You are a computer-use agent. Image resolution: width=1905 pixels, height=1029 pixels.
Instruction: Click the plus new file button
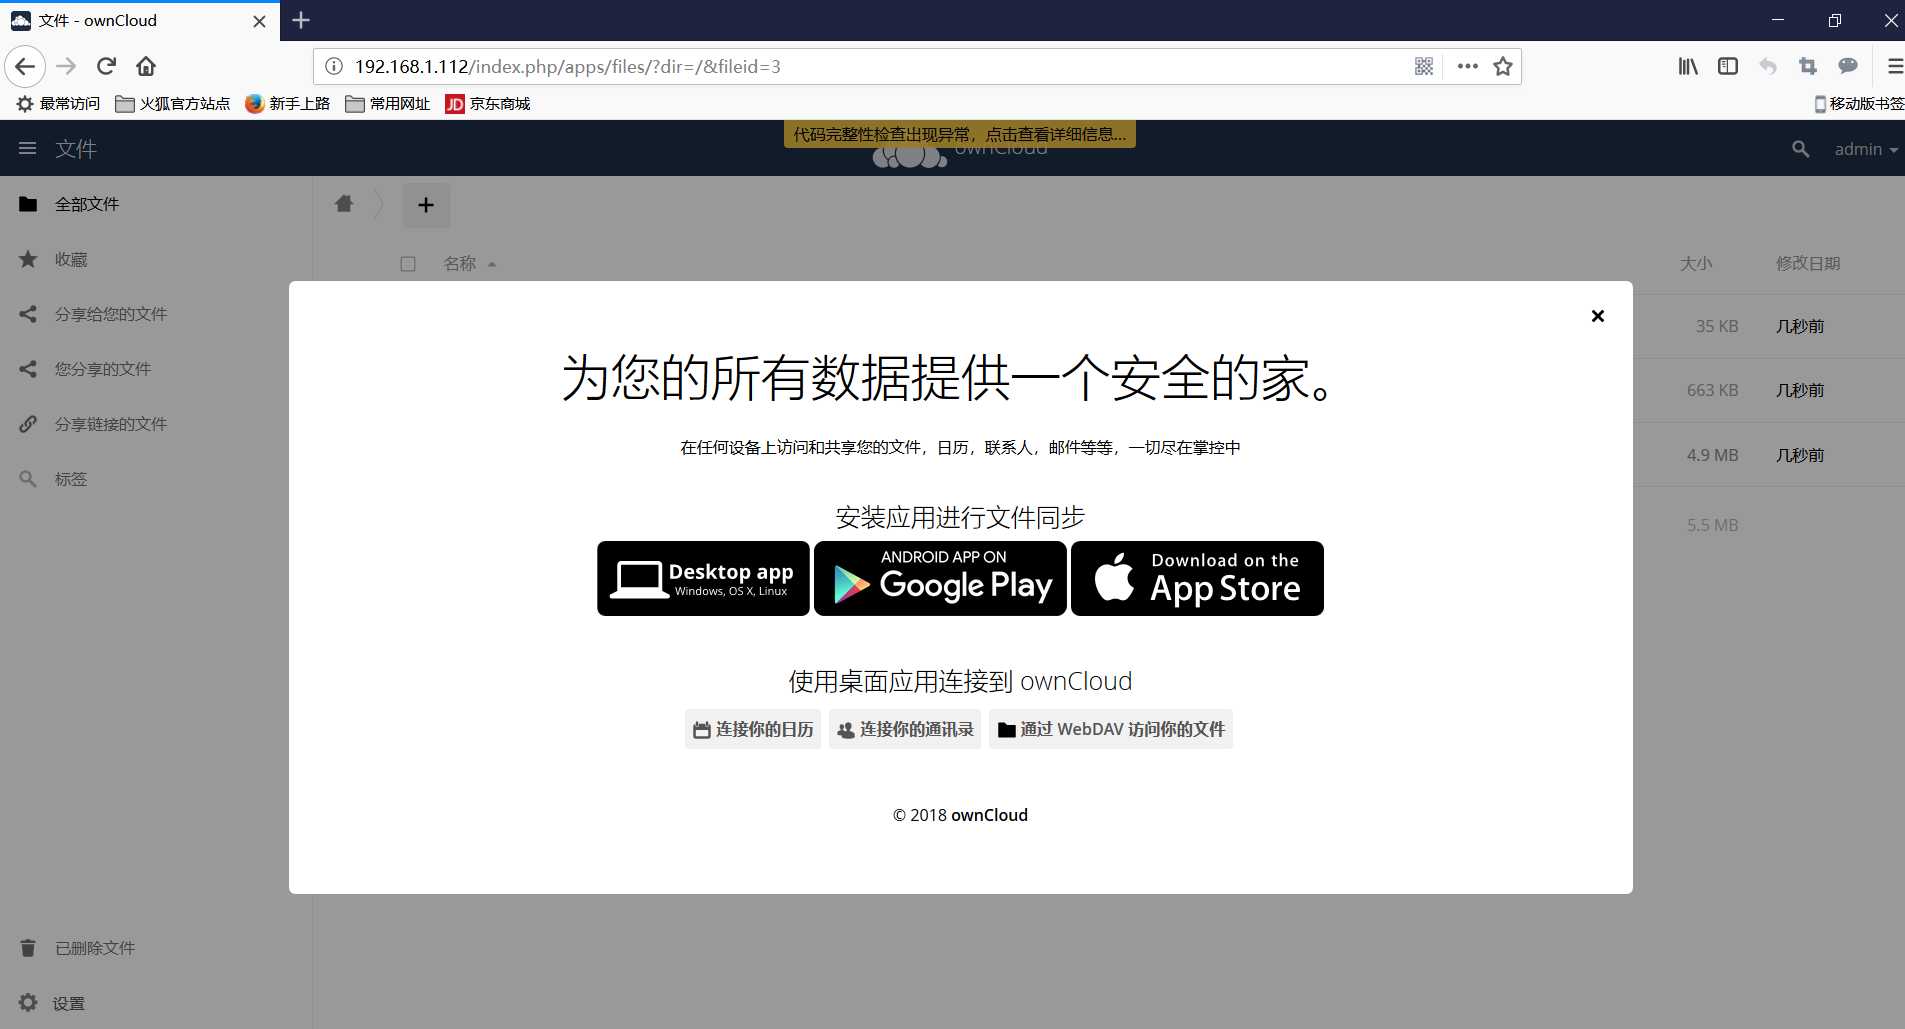click(x=426, y=205)
